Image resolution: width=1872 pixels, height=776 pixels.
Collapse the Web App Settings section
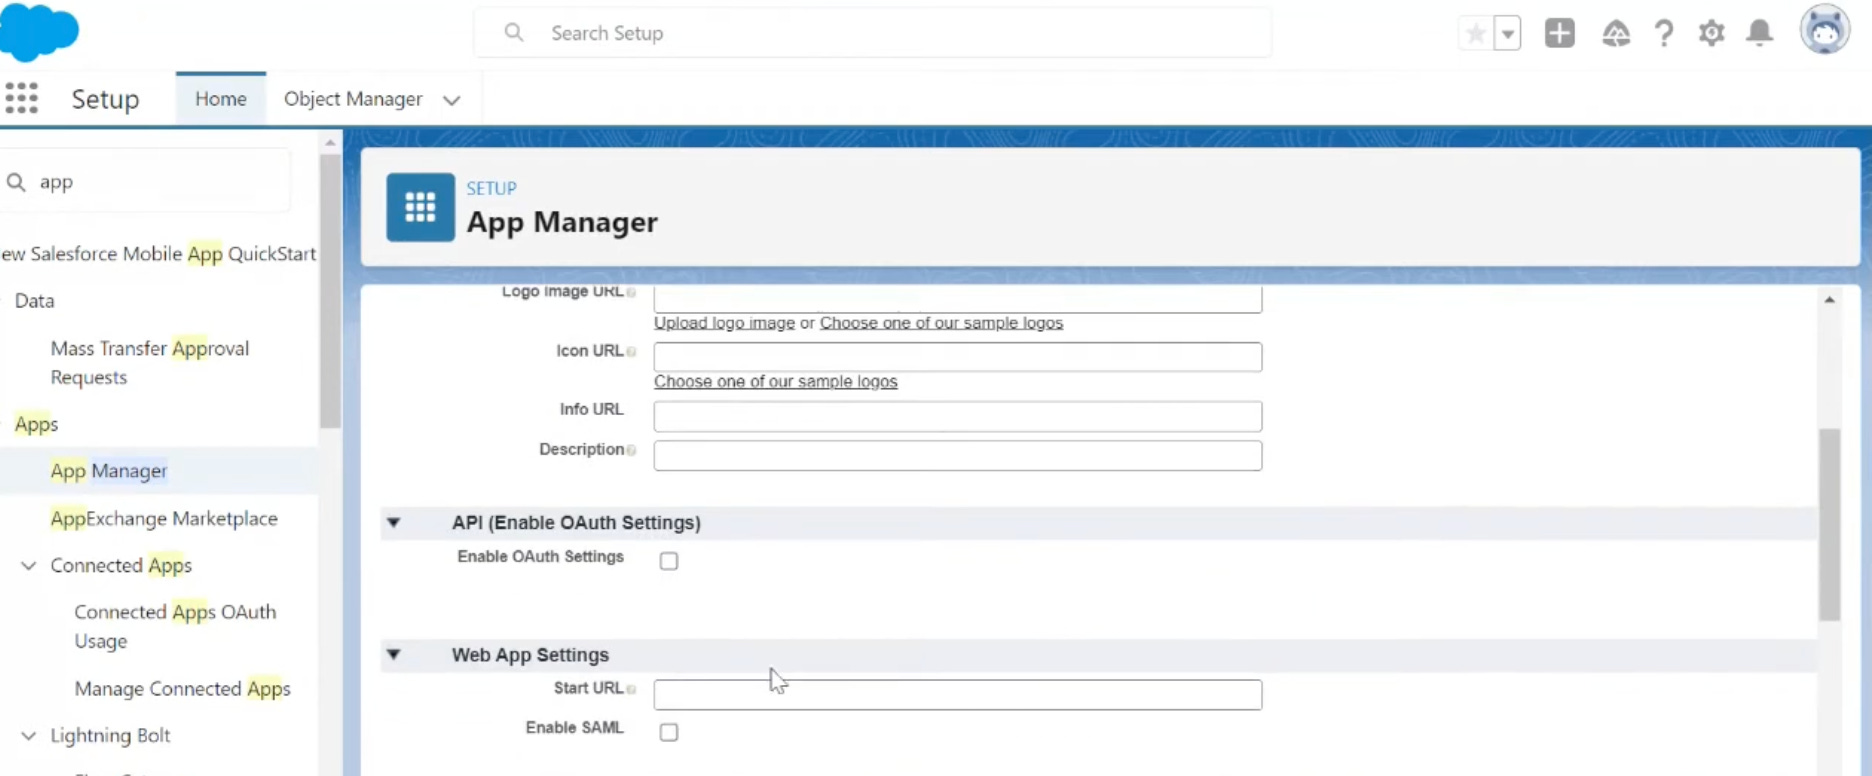click(394, 655)
